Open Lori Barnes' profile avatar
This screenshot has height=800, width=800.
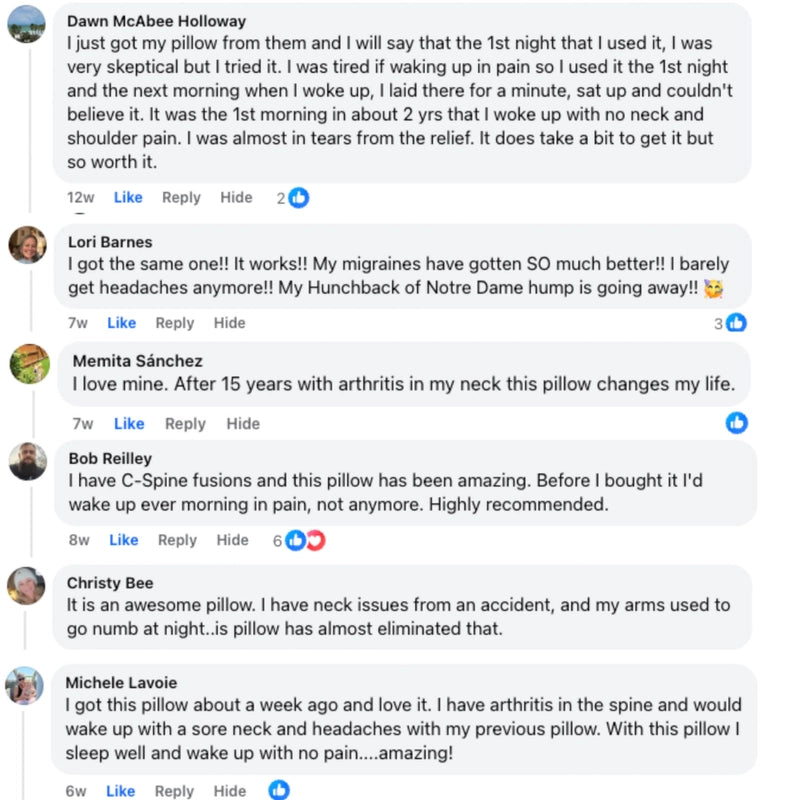pos(27,244)
